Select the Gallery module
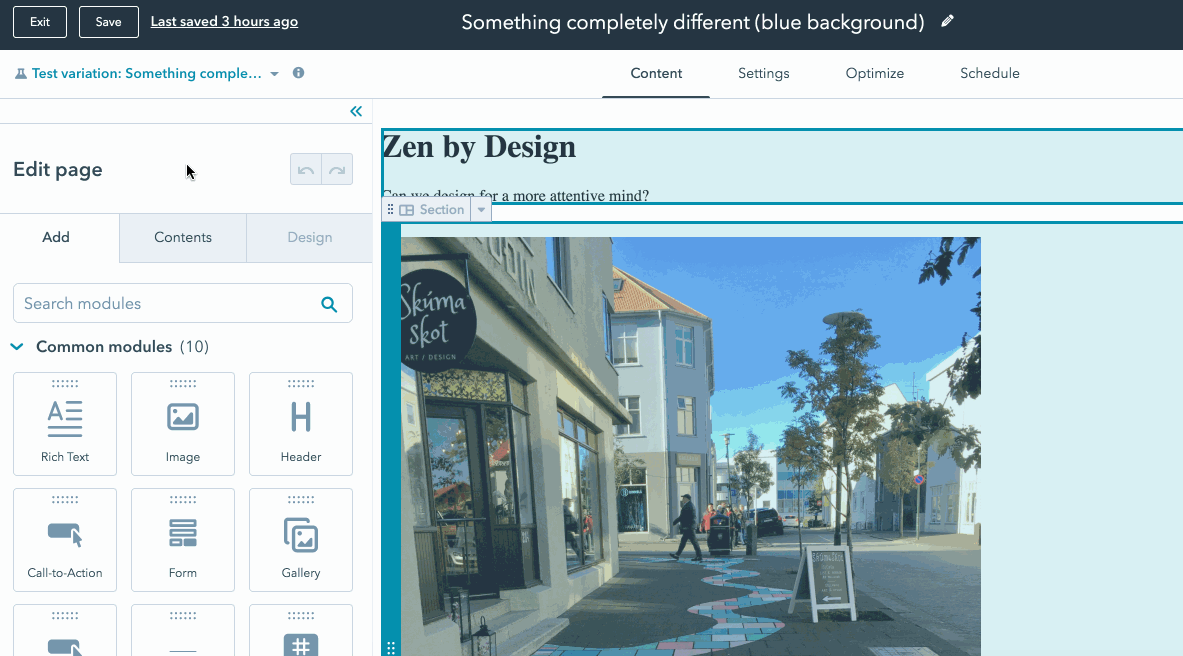The height and width of the screenshot is (656, 1183). 301,541
